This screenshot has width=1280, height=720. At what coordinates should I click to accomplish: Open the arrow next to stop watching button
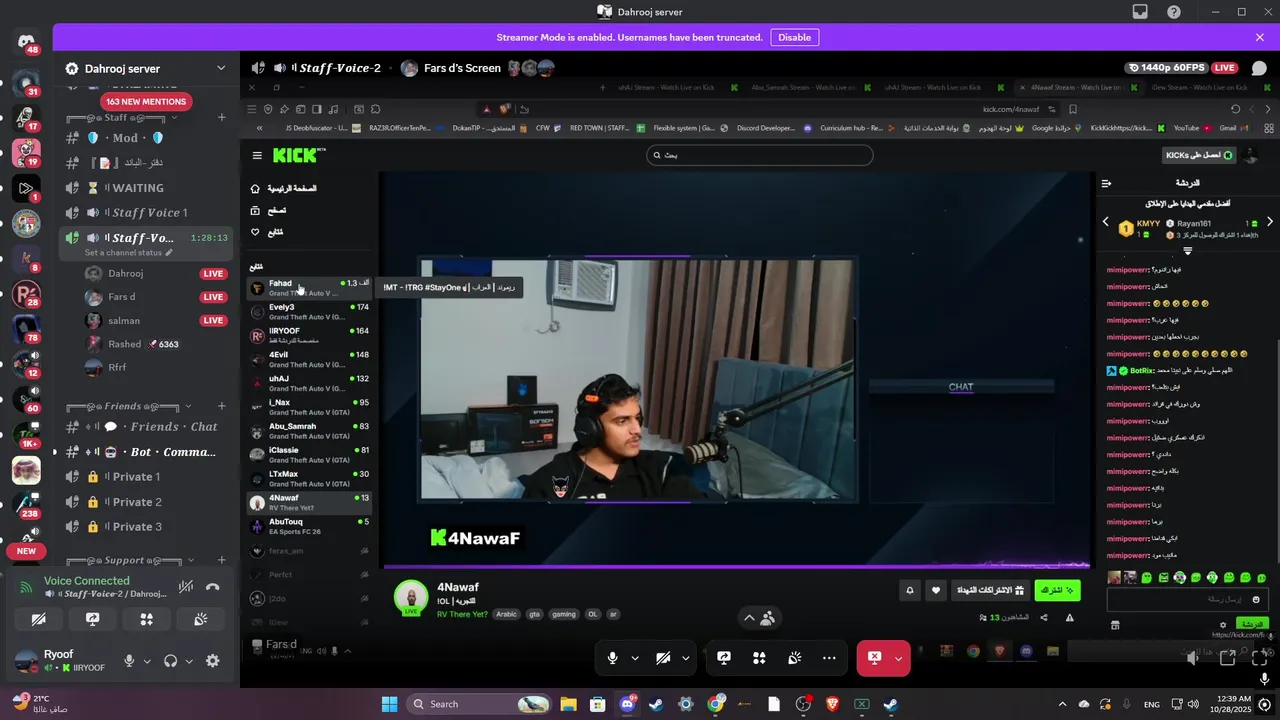click(x=899, y=658)
